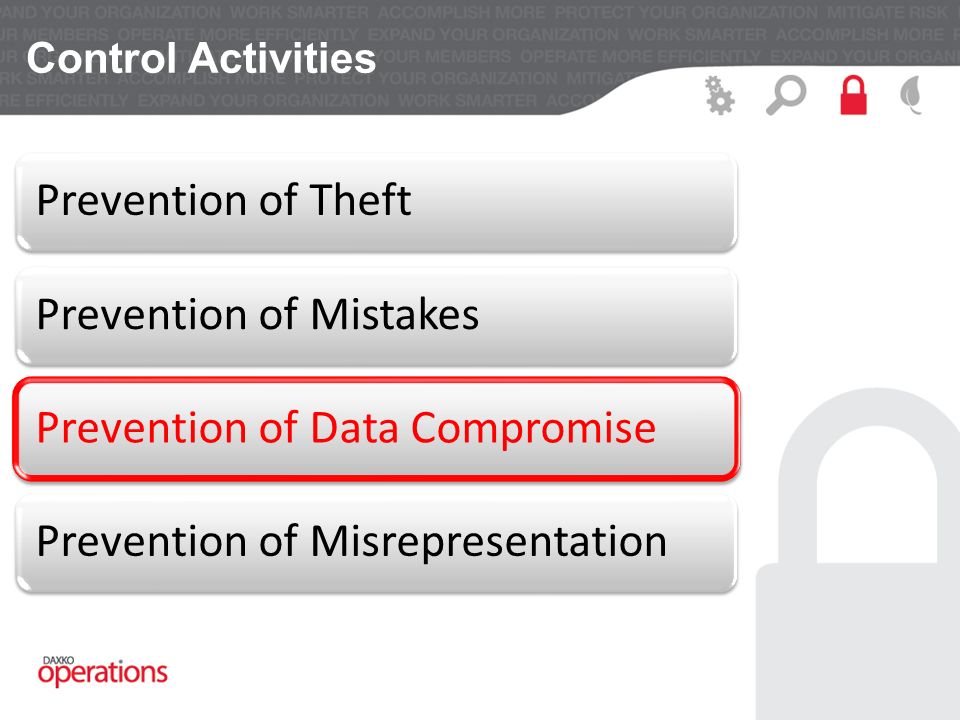The height and width of the screenshot is (720, 960).
Task: Click the red word operations in the logo
Action: [x=102, y=674]
